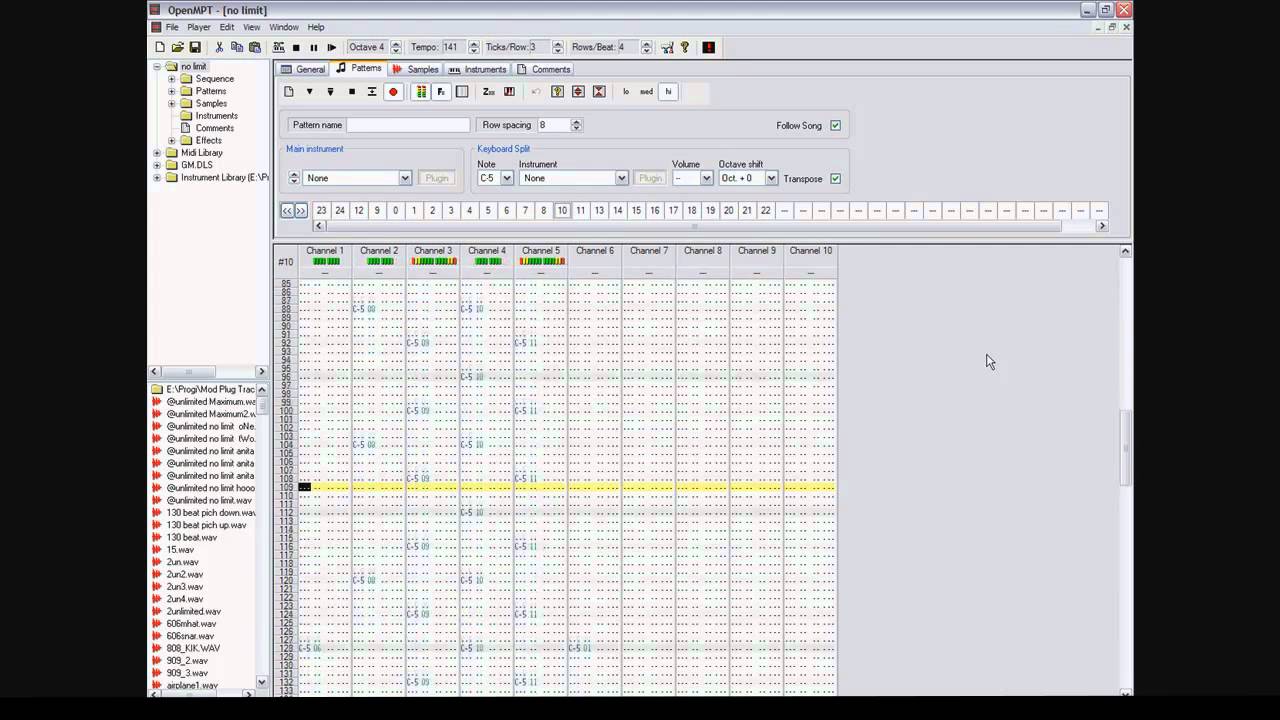Open the Window menu
The height and width of the screenshot is (720, 1280).
[284, 27]
